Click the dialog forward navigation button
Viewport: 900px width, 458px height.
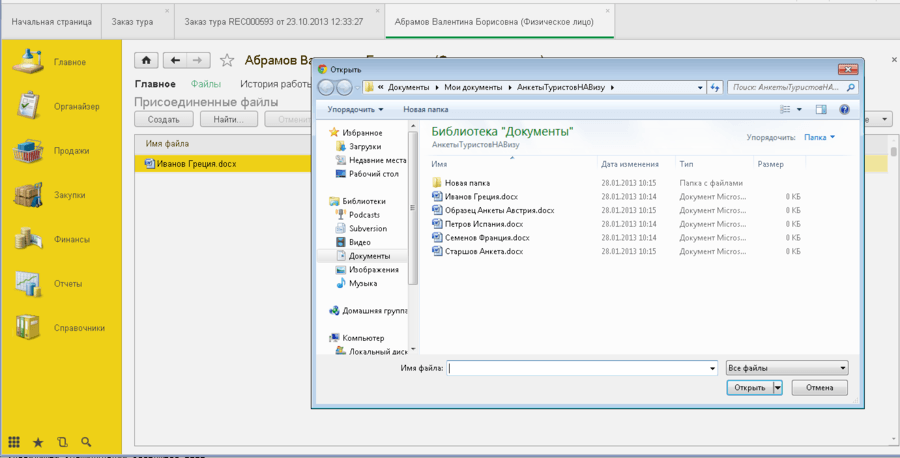[344, 87]
